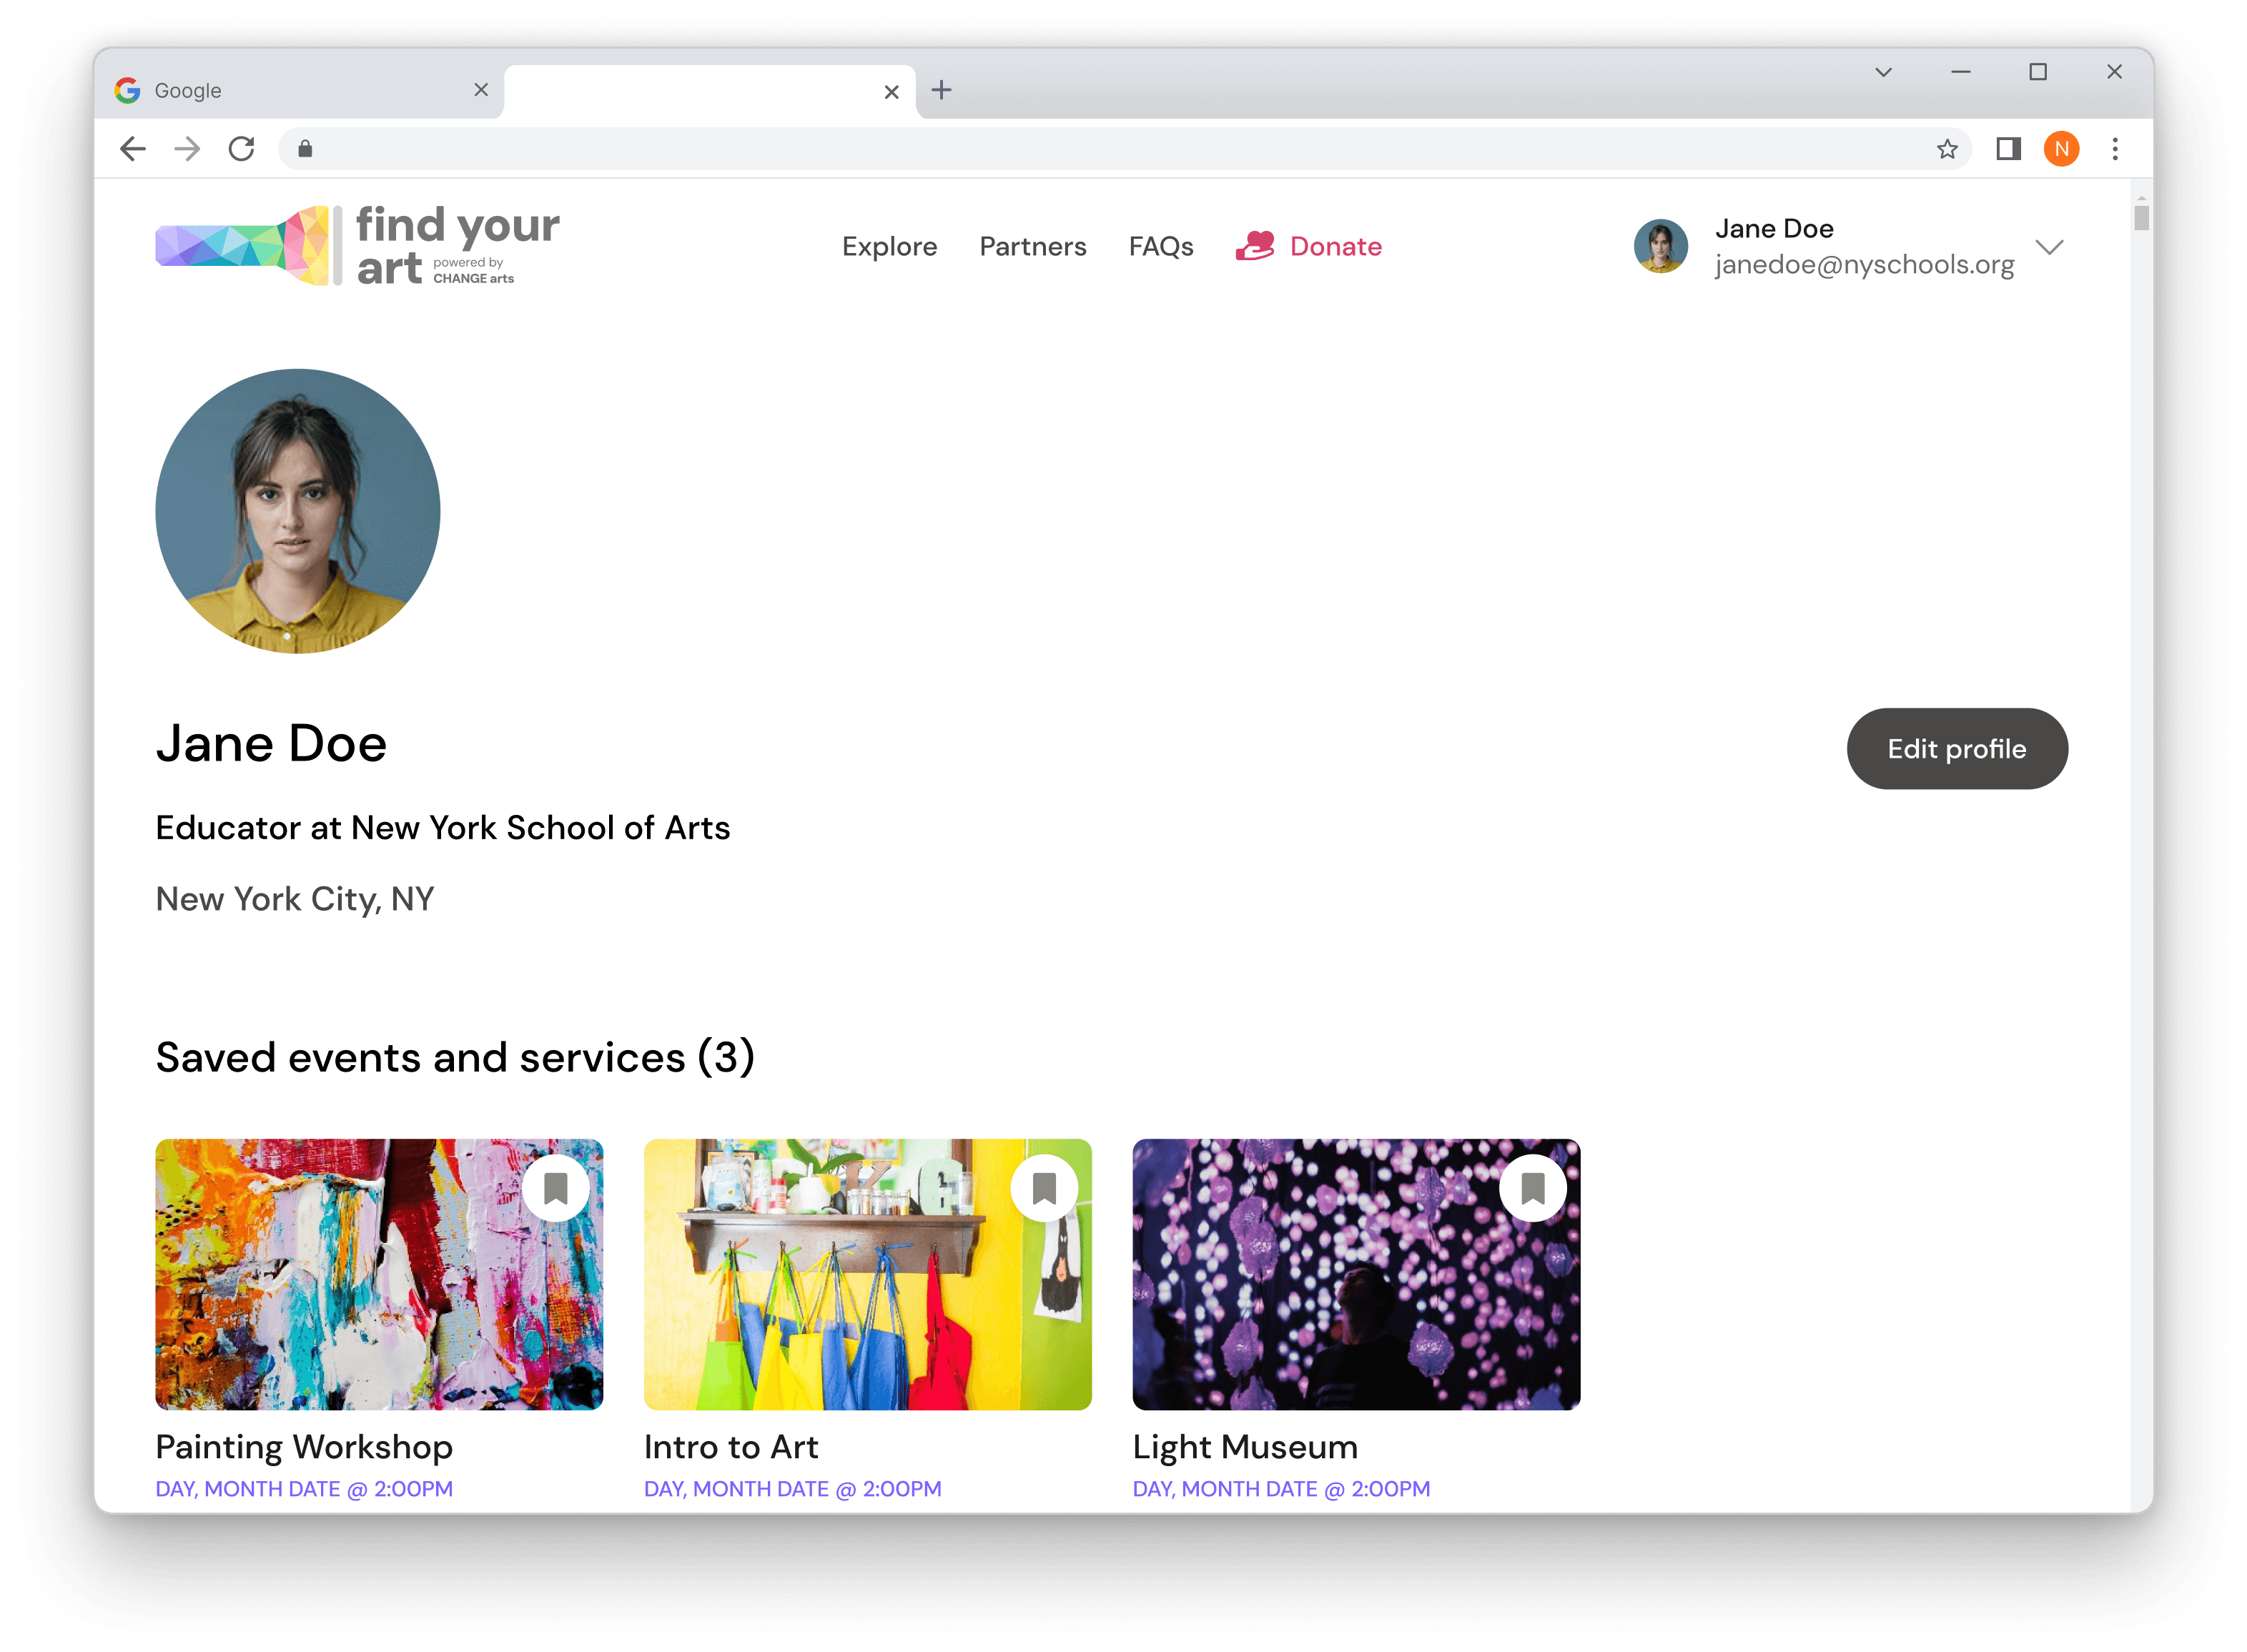Remove Light Museum bookmark
Screen dimensions: 2247x1652
click(x=1532, y=1188)
